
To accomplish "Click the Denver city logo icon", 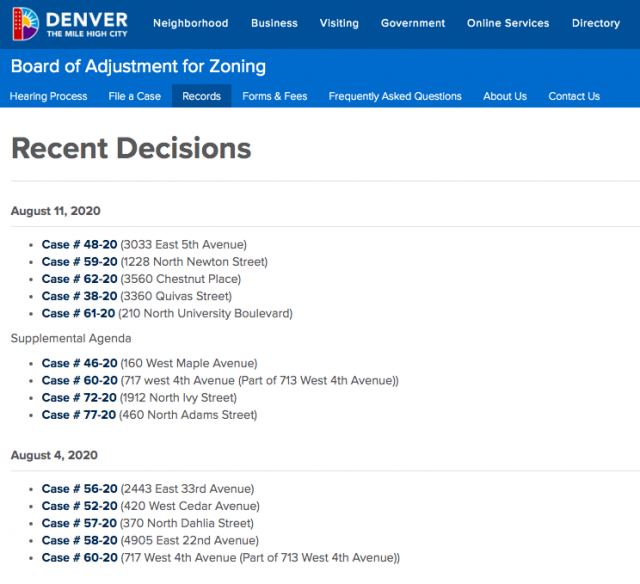I will (26, 24).
